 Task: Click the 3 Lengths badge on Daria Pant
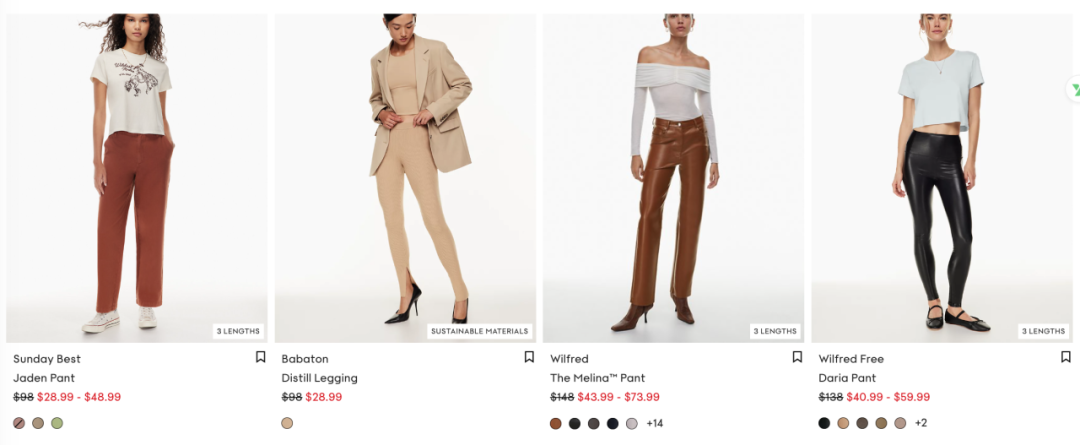1043,331
